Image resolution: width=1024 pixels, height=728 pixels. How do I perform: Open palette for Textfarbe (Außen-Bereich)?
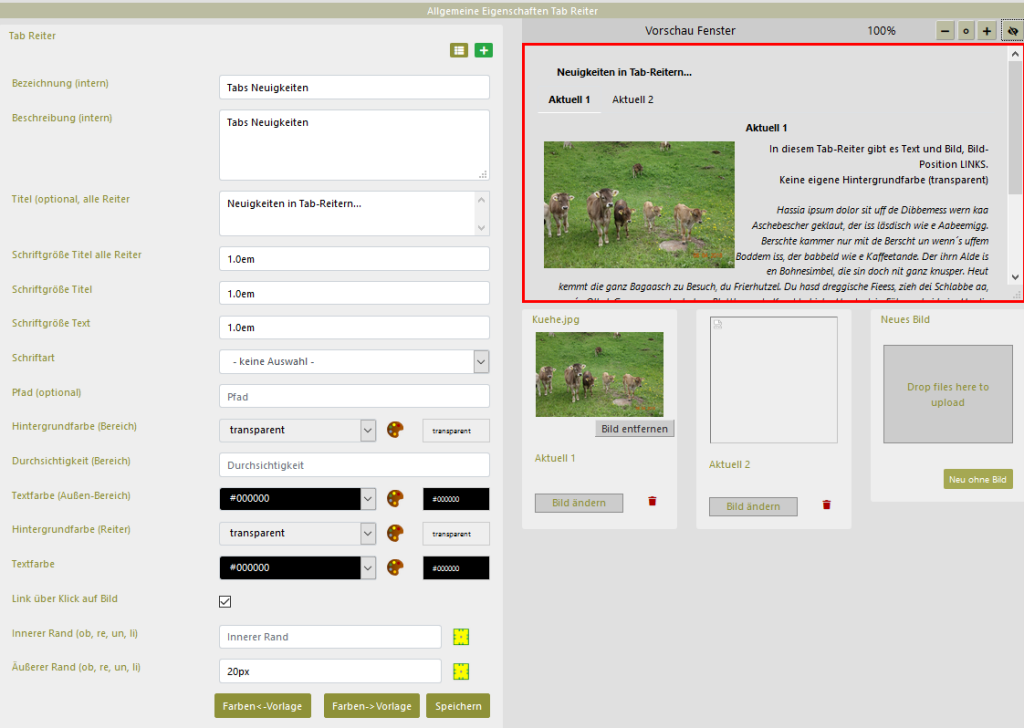396,499
